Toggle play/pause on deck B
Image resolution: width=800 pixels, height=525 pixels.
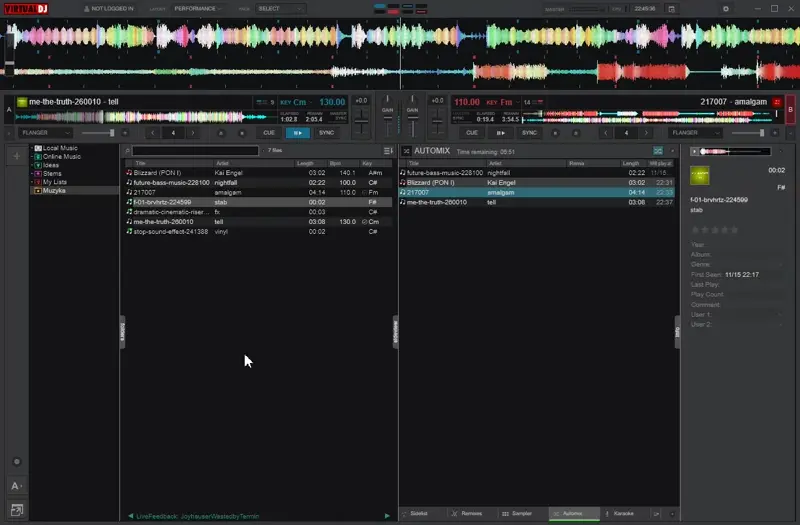click(501, 133)
